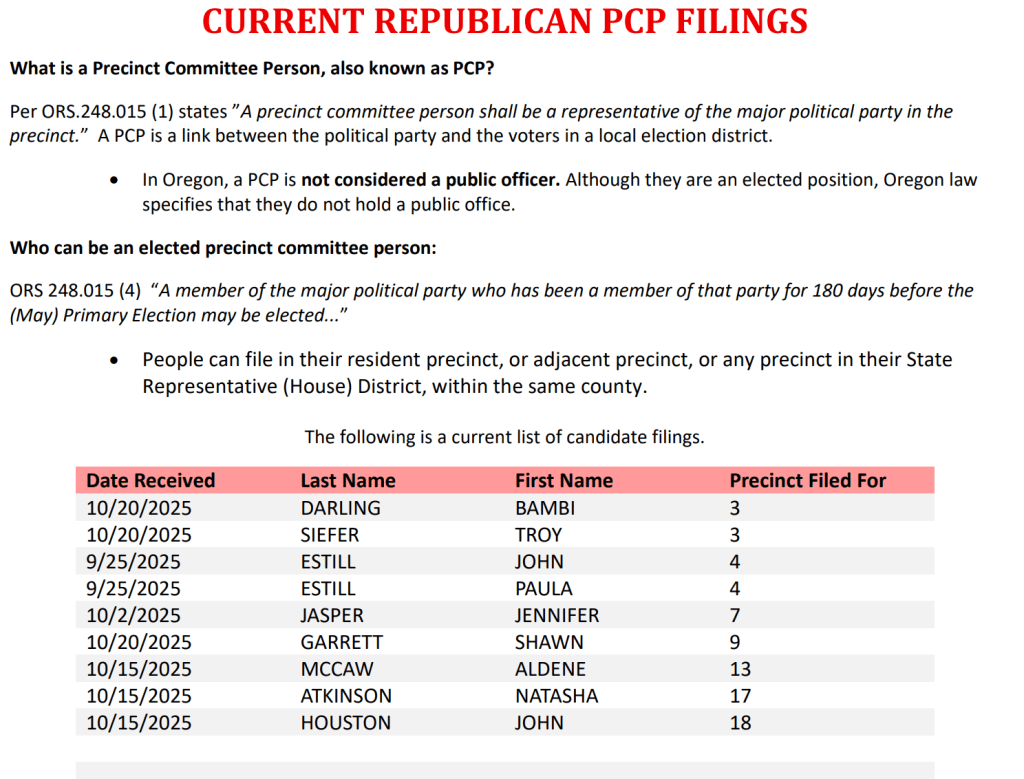This screenshot has width=1024, height=779.
Task: Select the 'Precinct Filed For' column header
Action: tap(808, 480)
